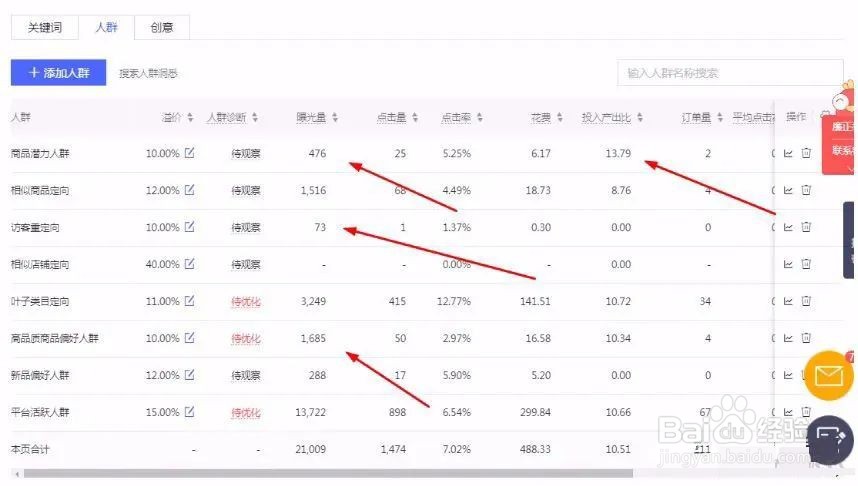858x486 pixels.
Task: Select the 相似店铺定向 name cell
Action: pos(40,264)
